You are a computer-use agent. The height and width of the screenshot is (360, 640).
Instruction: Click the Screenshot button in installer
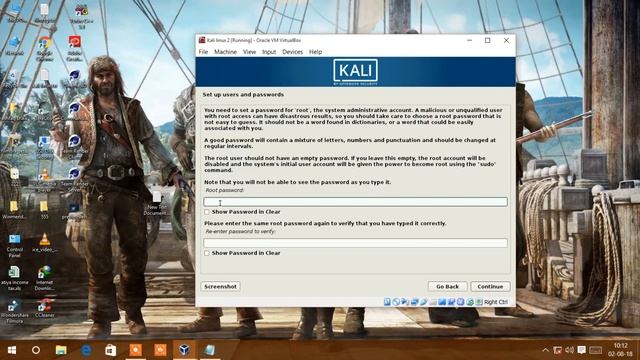[x=220, y=287]
